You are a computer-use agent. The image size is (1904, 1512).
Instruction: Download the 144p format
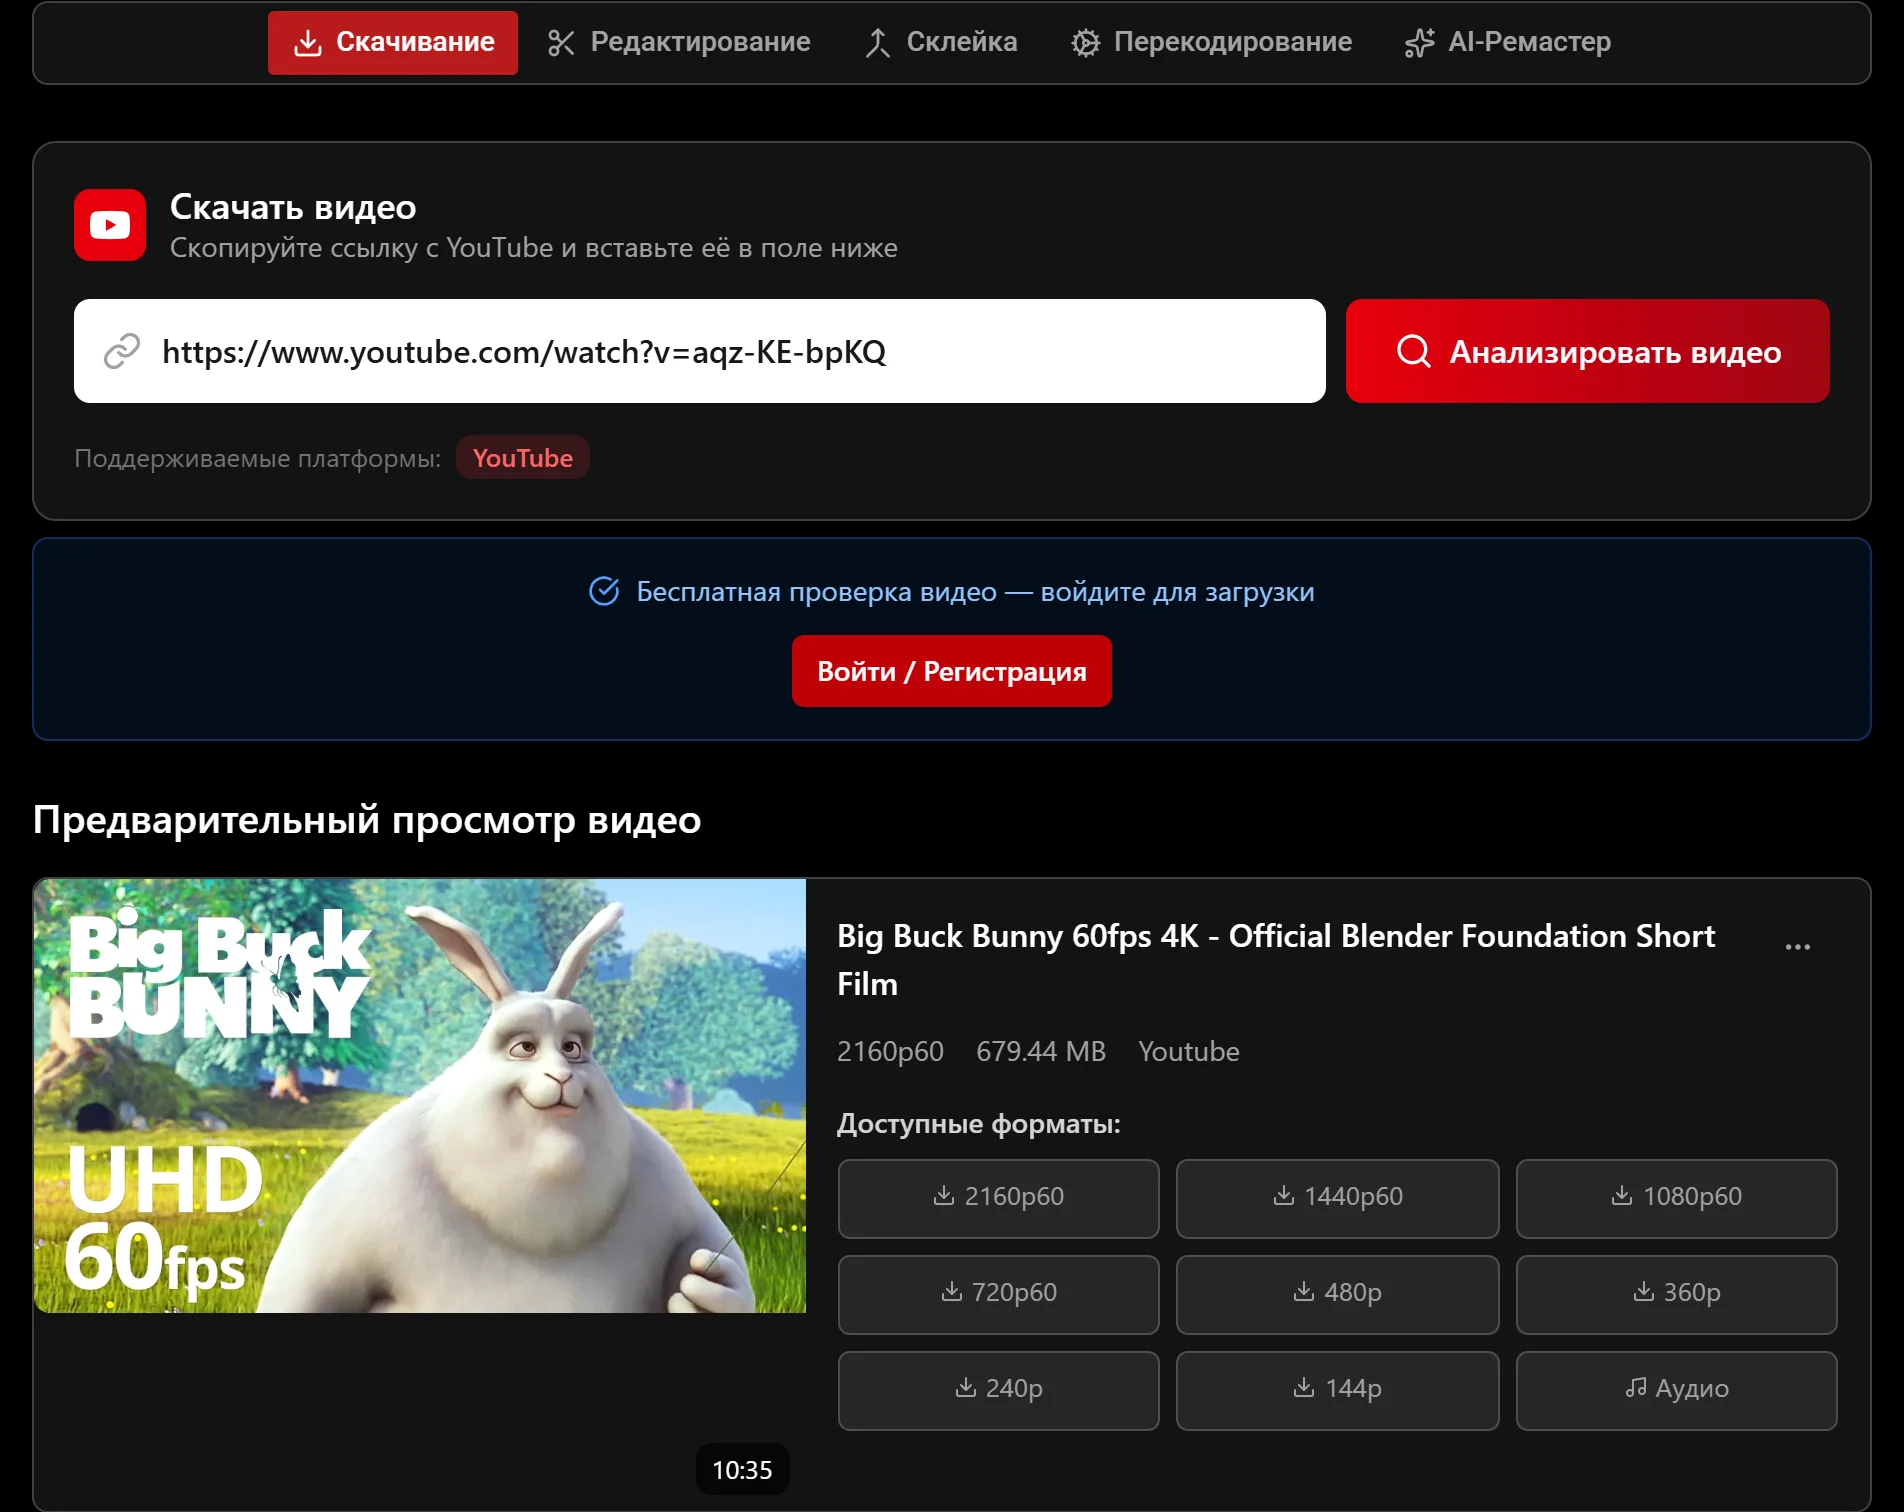pyautogui.click(x=1338, y=1390)
